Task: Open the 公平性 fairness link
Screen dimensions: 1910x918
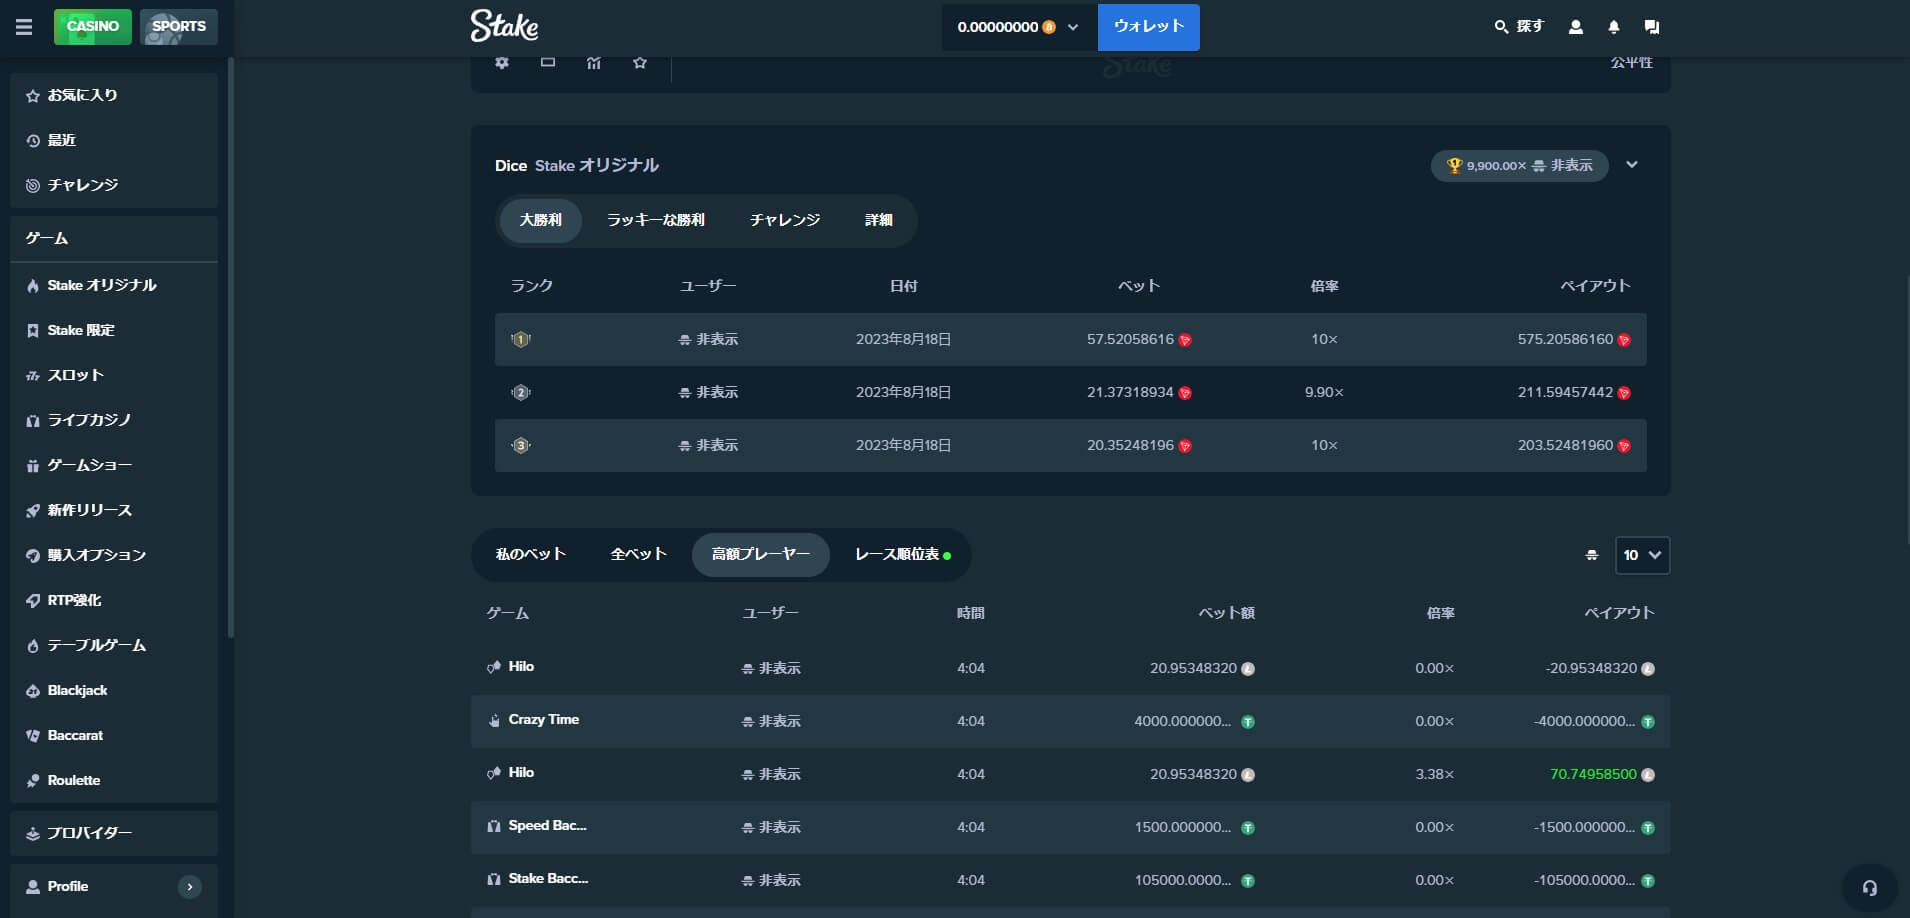Action: (x=1631, y=62)
